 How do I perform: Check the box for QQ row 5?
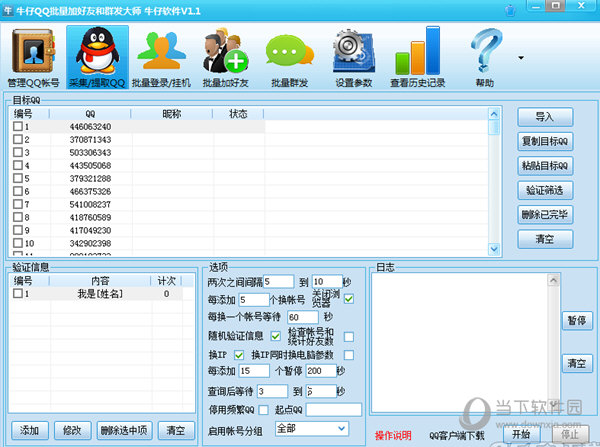point(18,178)
